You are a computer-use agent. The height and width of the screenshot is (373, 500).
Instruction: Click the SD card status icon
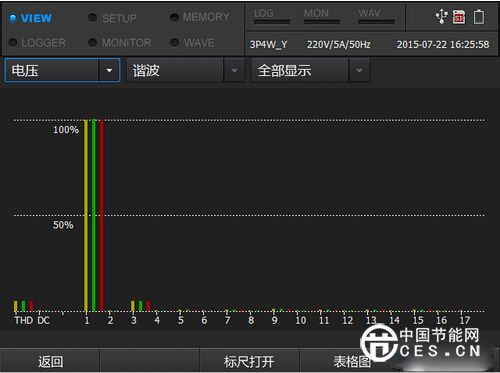459,17
